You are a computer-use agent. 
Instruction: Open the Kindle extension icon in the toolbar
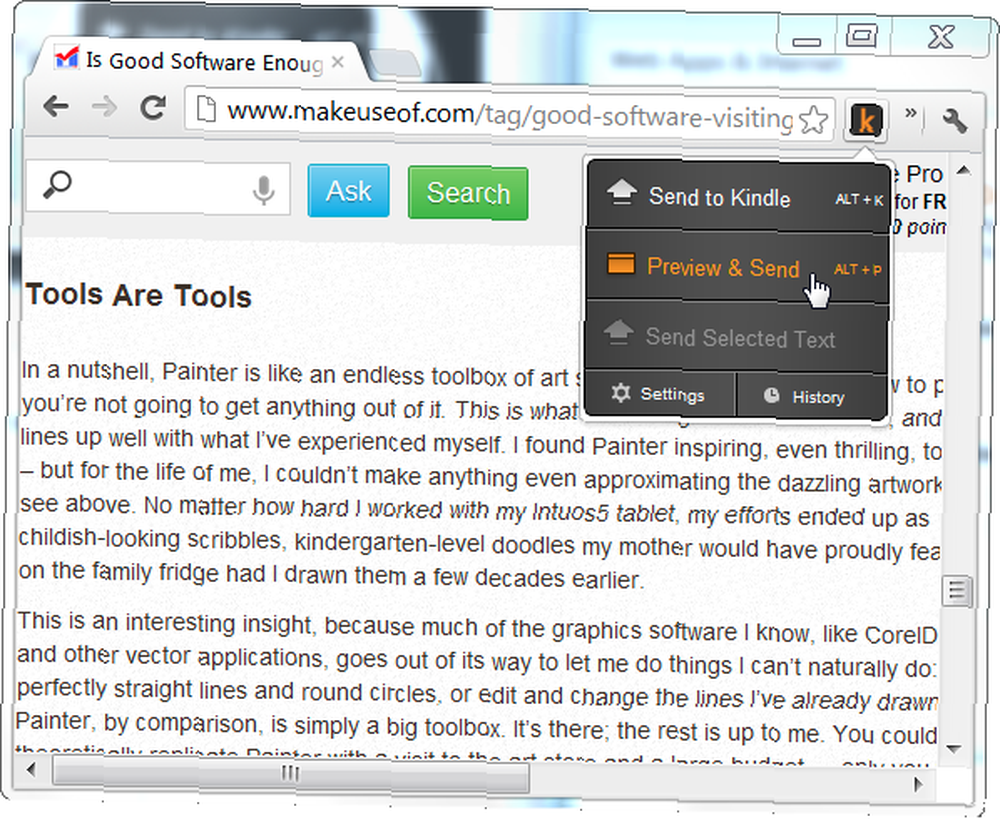[x=865, y=120]
